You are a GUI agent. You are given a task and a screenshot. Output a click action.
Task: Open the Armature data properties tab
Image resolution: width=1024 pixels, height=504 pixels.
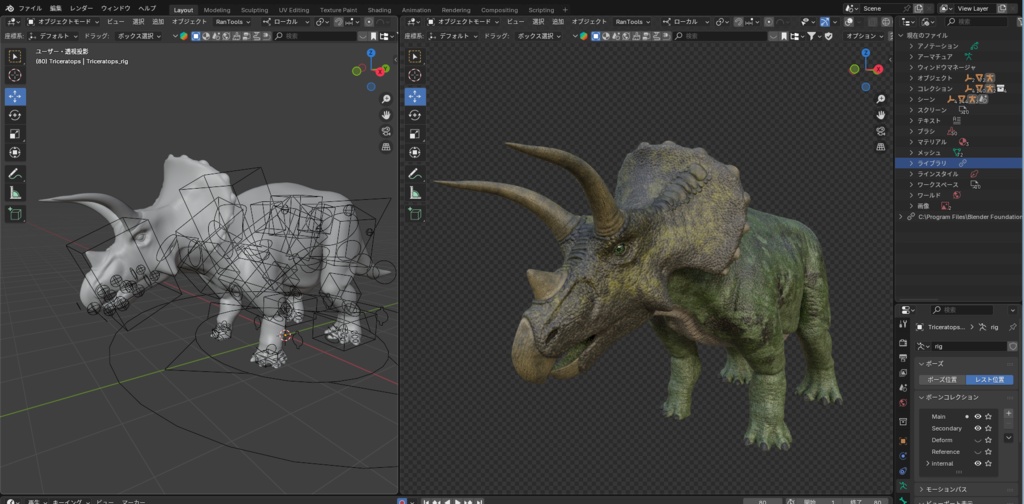click(903, 486)
